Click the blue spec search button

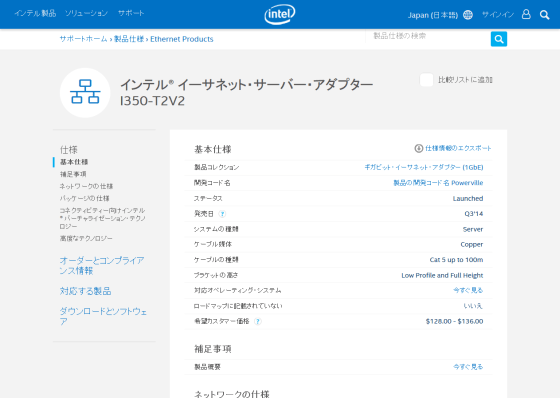(499, 39)
